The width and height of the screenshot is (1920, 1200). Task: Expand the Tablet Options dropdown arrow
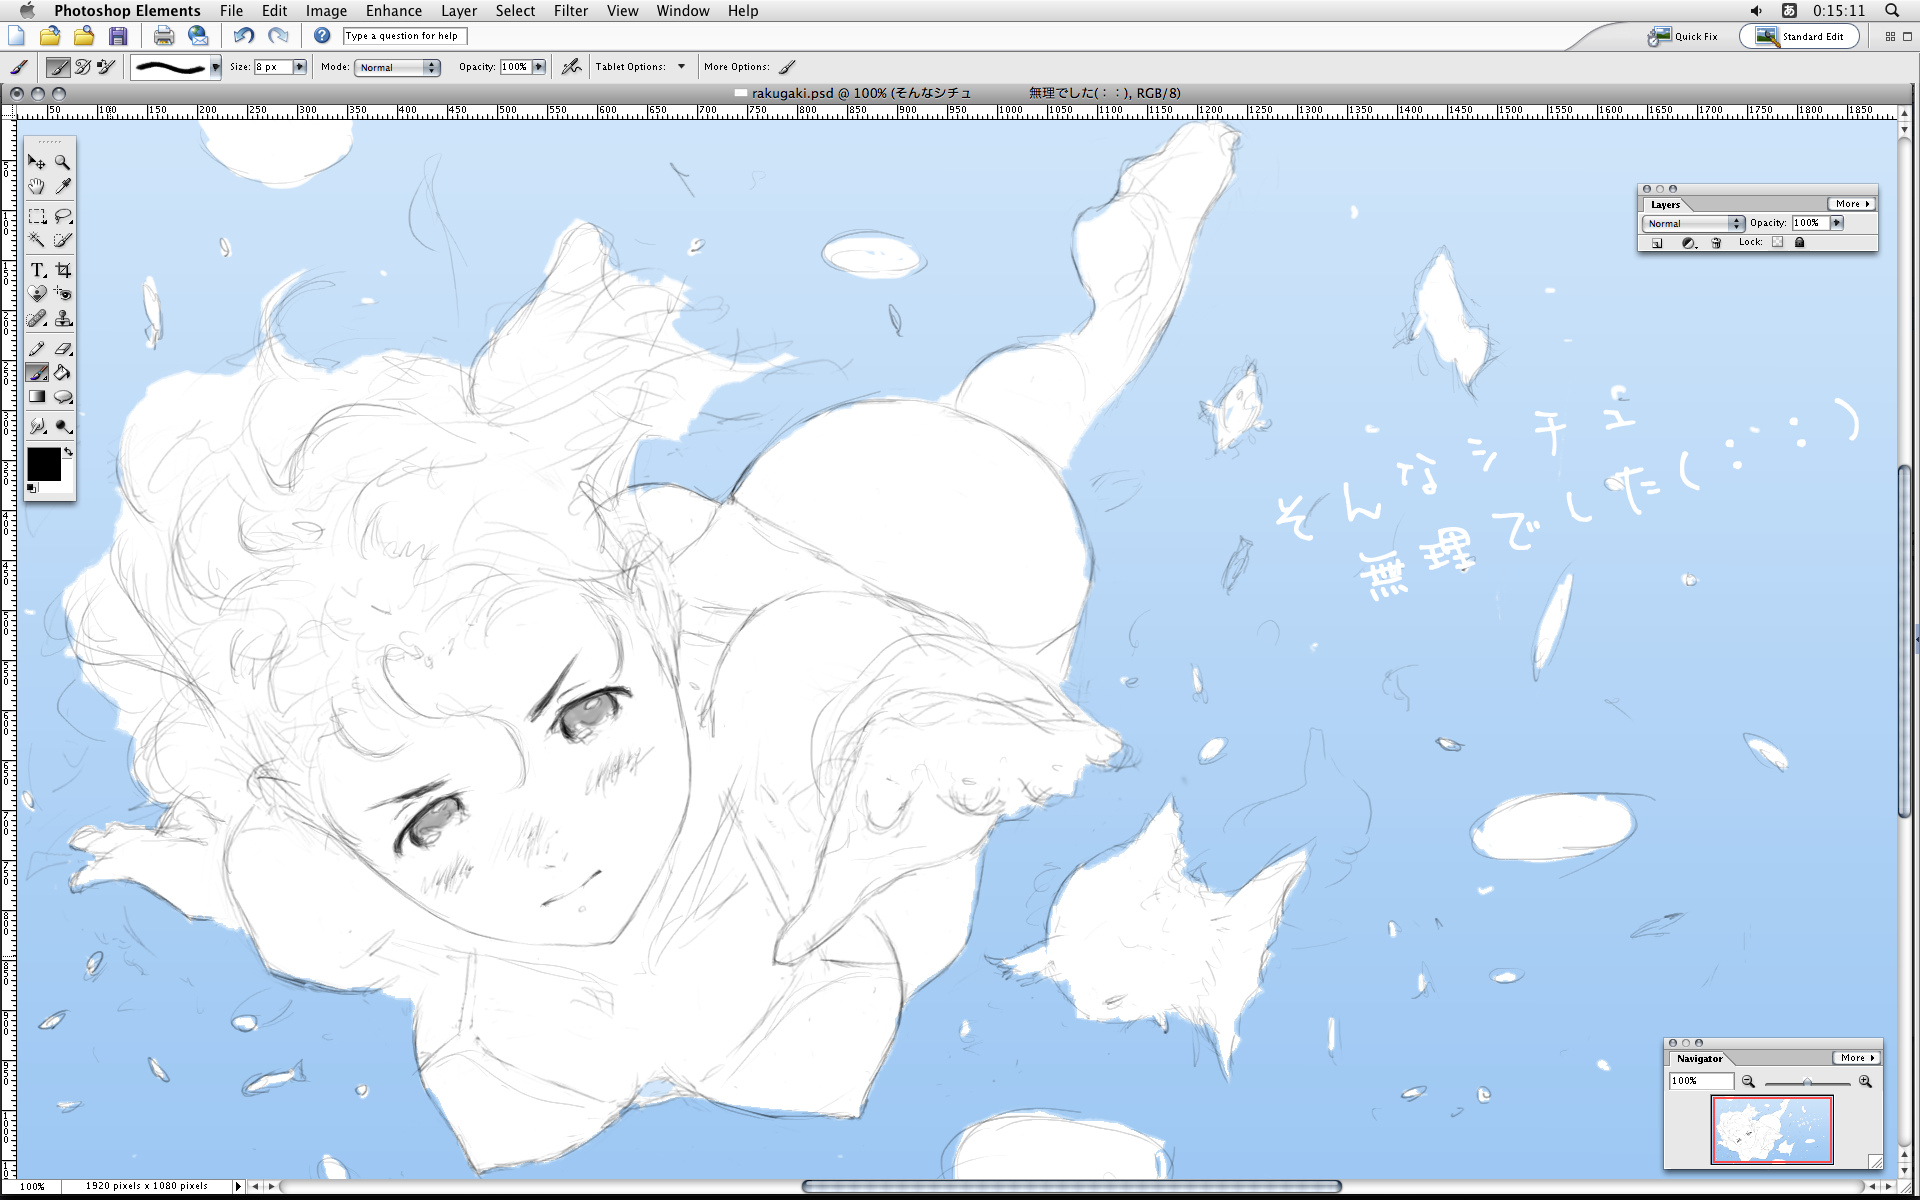click(682, 67)
